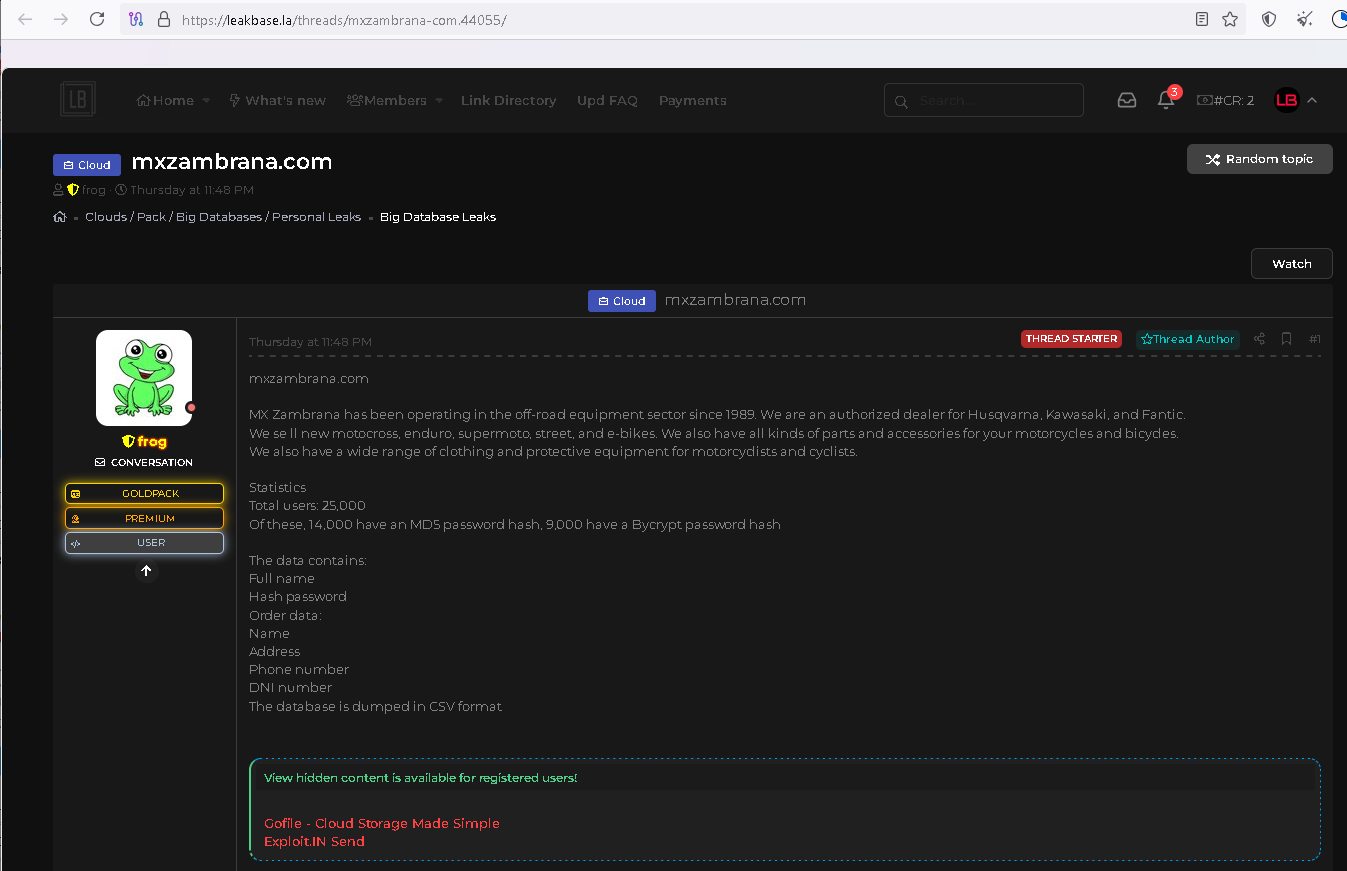Click the breadcrumb home icon
Screen dimensions: 1347x871
60,217
